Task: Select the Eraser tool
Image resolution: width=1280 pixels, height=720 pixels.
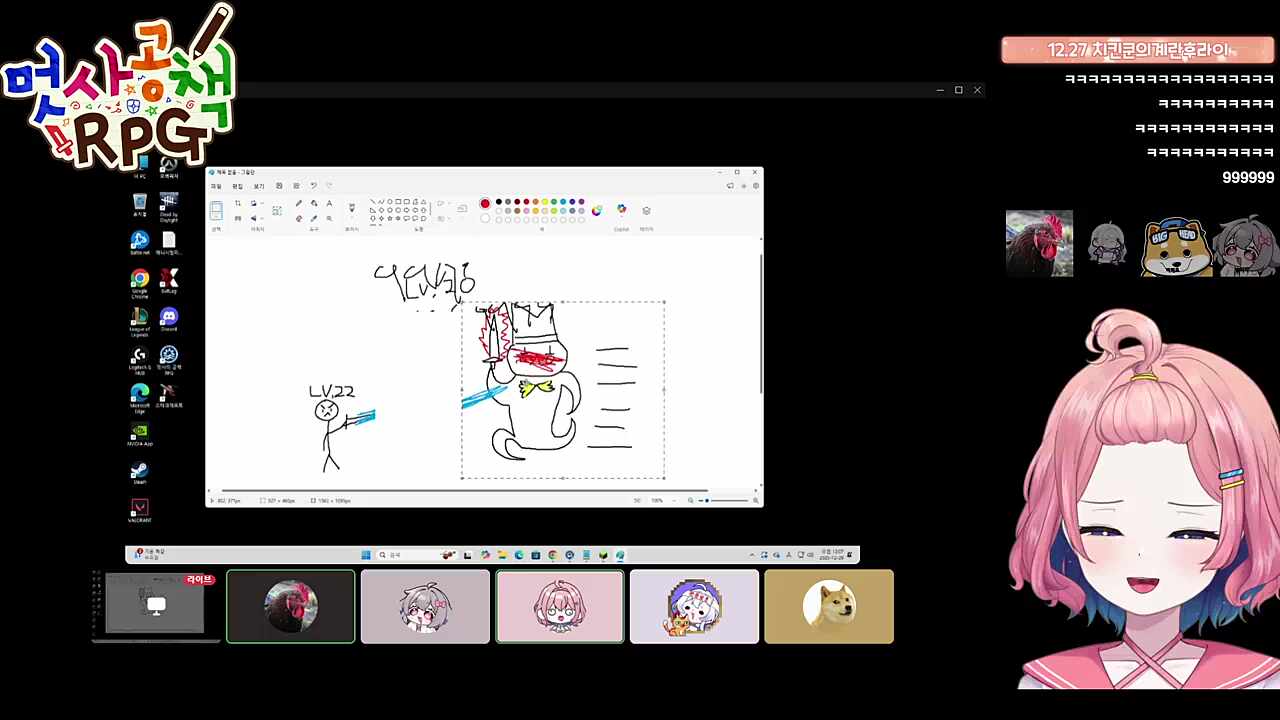Action: pyautogui.click(x=298, y=218)
